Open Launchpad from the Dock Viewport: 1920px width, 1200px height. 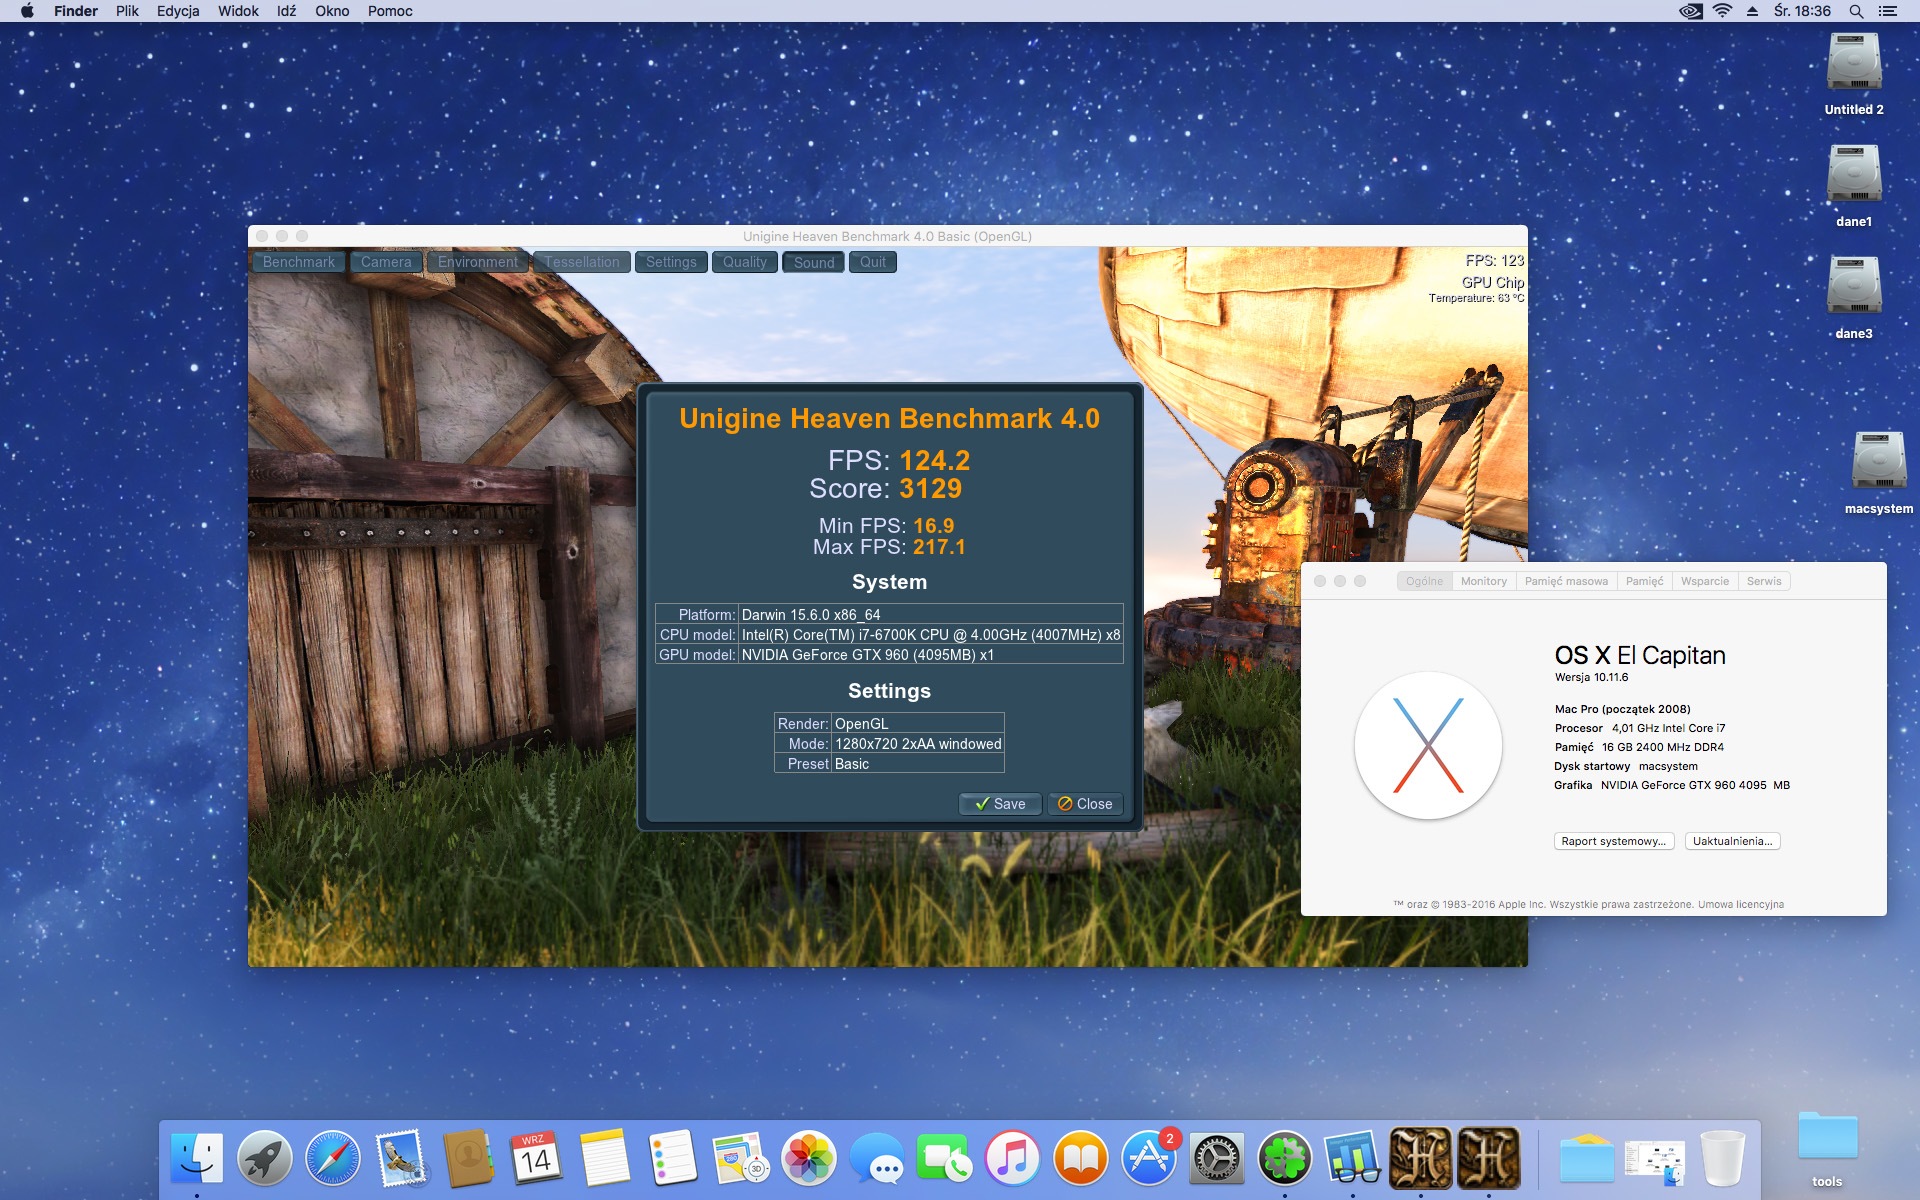(x=264, y=1159)
